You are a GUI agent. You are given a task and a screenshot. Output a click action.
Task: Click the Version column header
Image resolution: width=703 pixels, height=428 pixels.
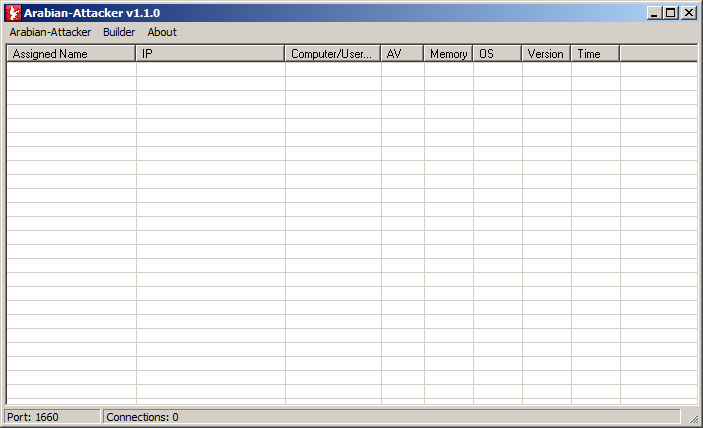pos(546,54)
